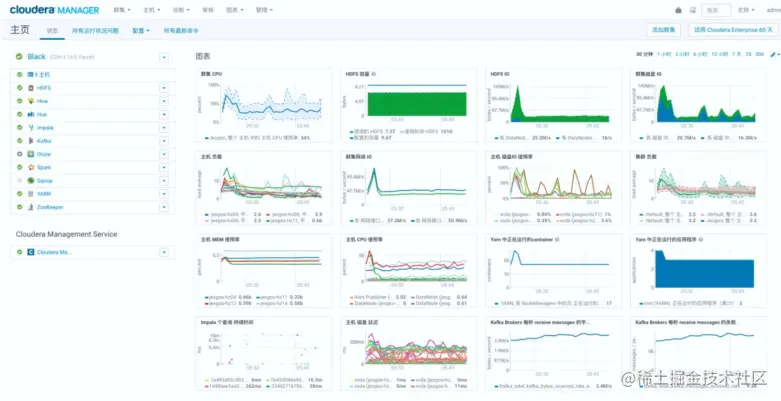Open the actions dropdown for YARN
Image resolution: width=781 pixels, height=401 pixels.
point(164,194)
